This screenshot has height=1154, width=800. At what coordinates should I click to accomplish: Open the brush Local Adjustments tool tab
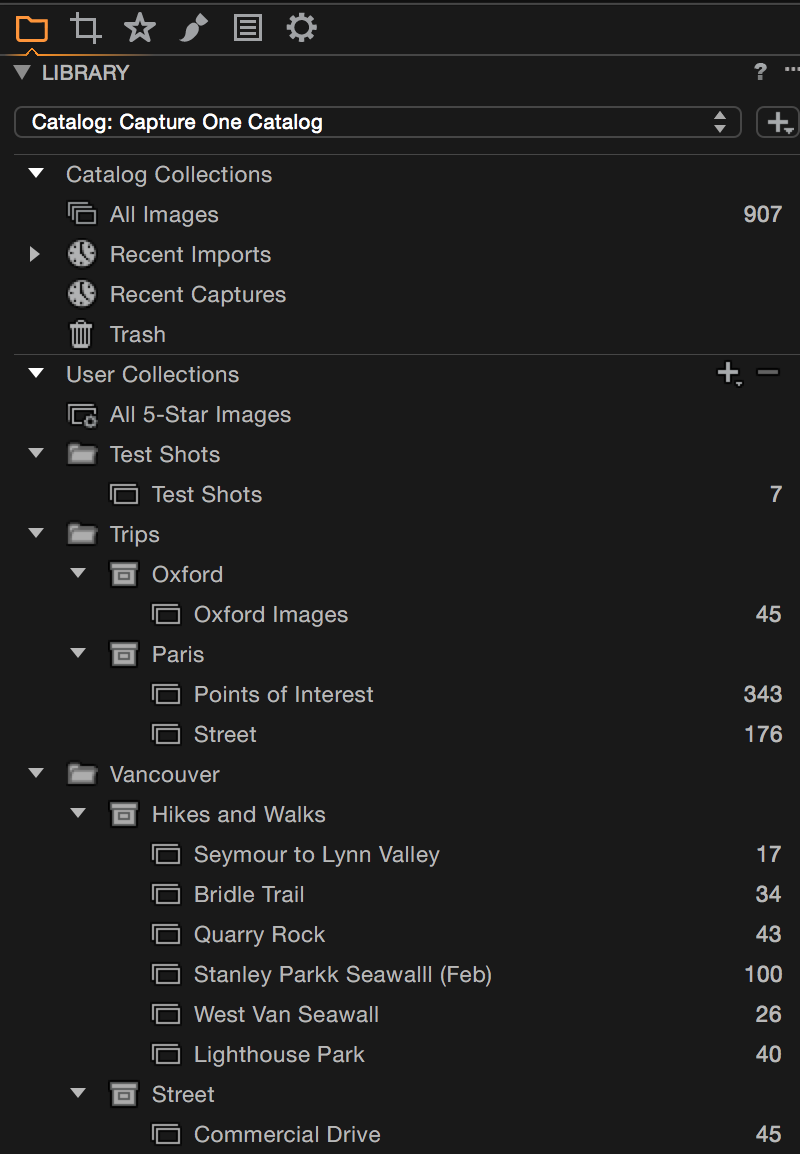(x=194, y=29)
